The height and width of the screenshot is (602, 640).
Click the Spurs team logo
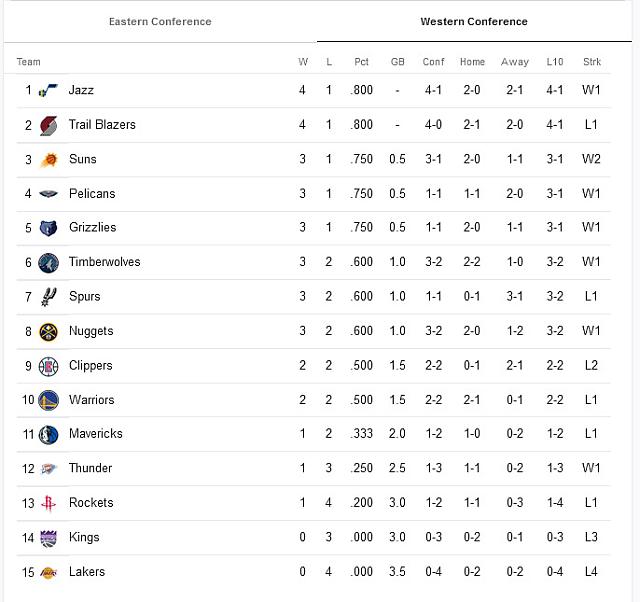pyautogui.click(x=48, y=297)
